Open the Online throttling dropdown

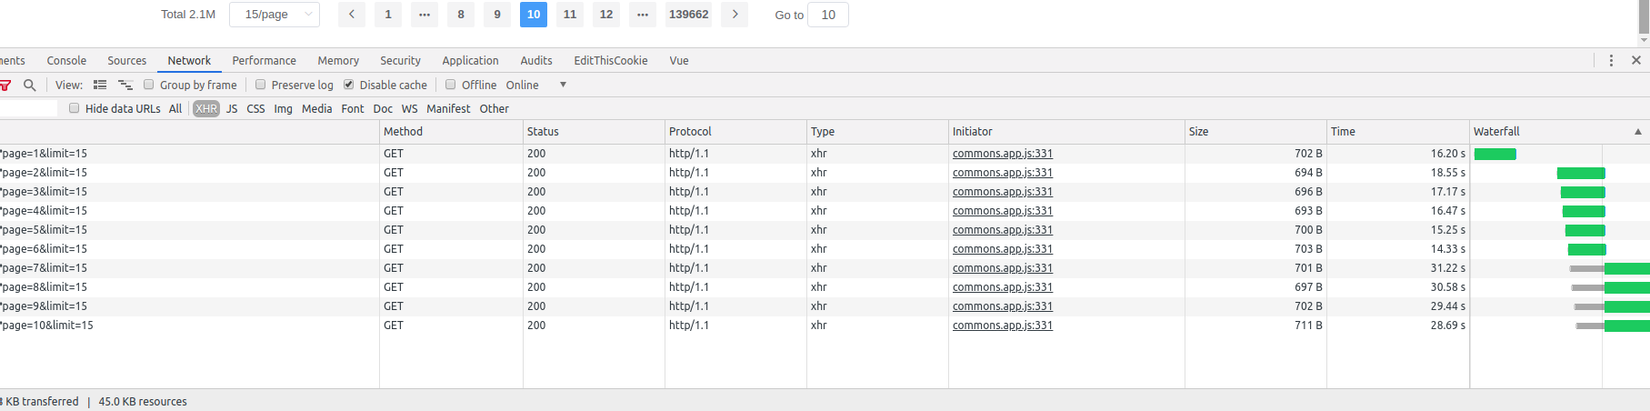(x=537, y=85)
